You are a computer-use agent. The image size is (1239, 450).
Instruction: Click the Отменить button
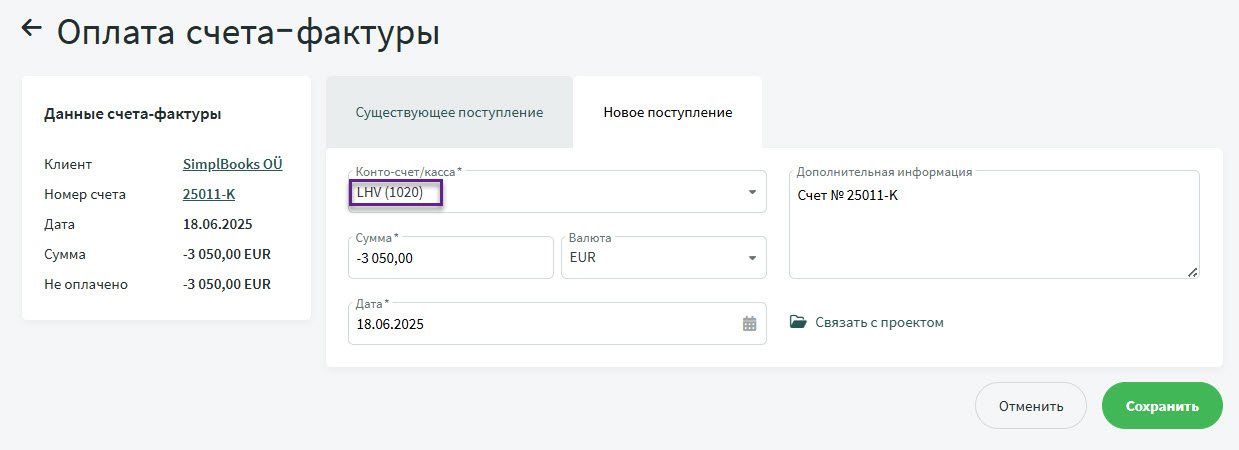(x=1030, y=406)
